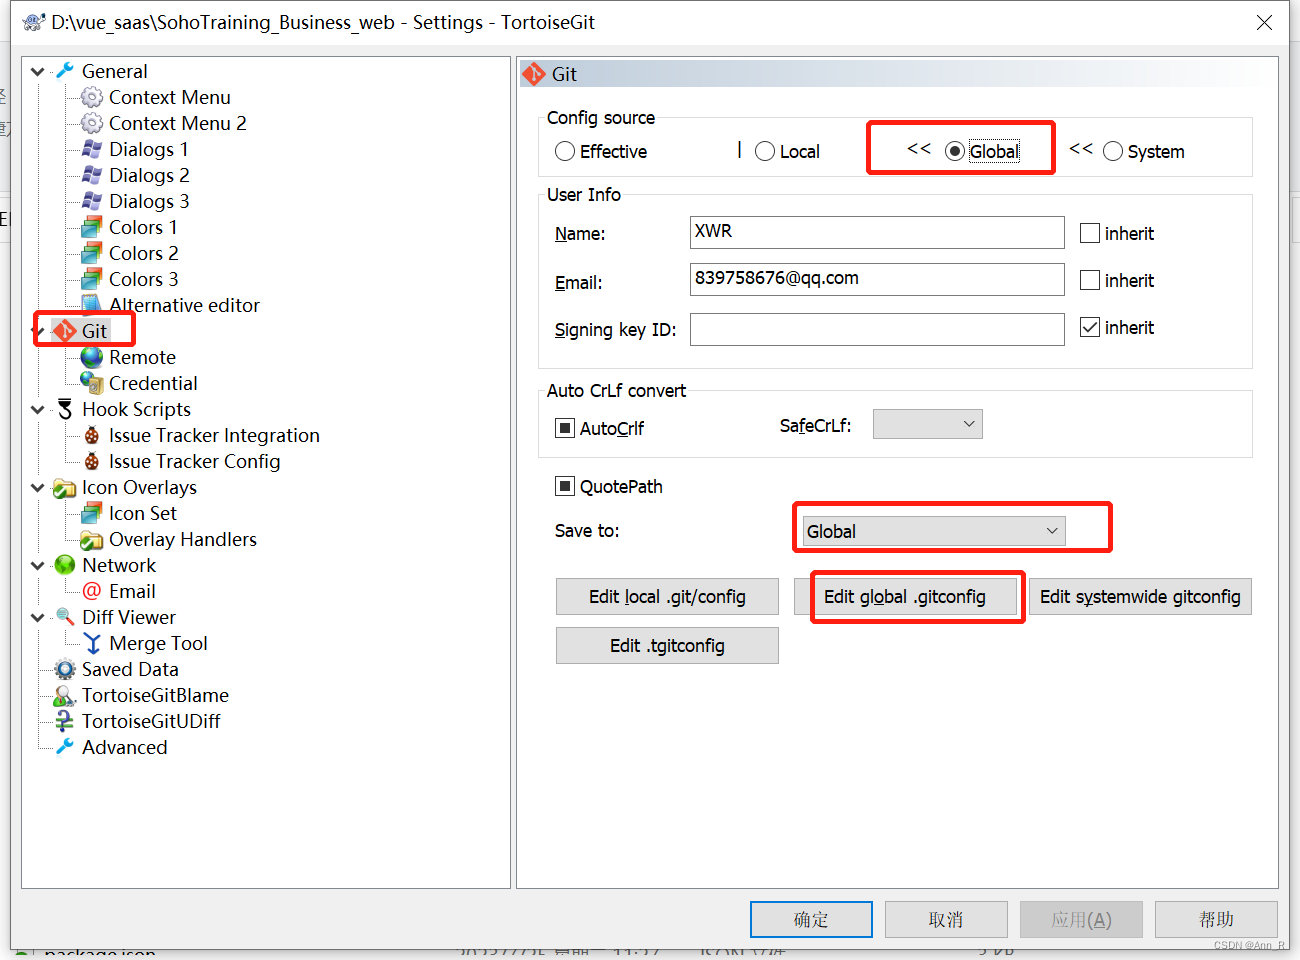Uncheck inherit for Signing key ID

click(x=1090, y=327)
